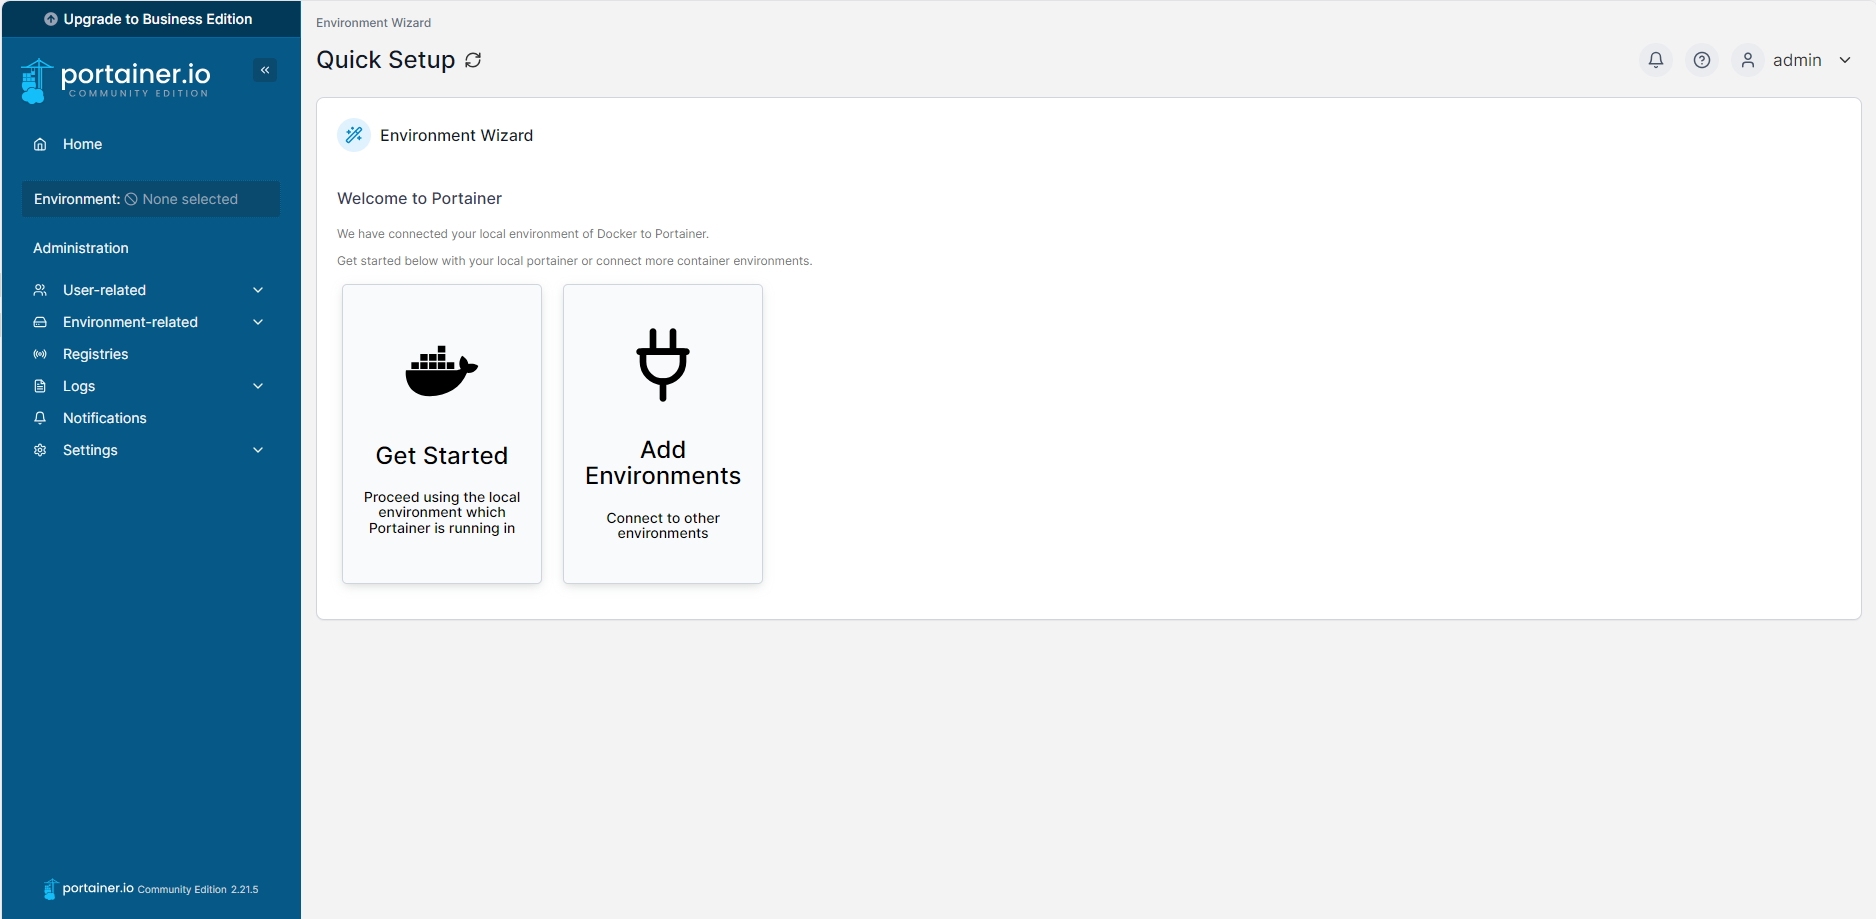Click the footer Portainer logo icon
The width and height of the screenshot is (1876, 919).
click(x=51, y=889)
